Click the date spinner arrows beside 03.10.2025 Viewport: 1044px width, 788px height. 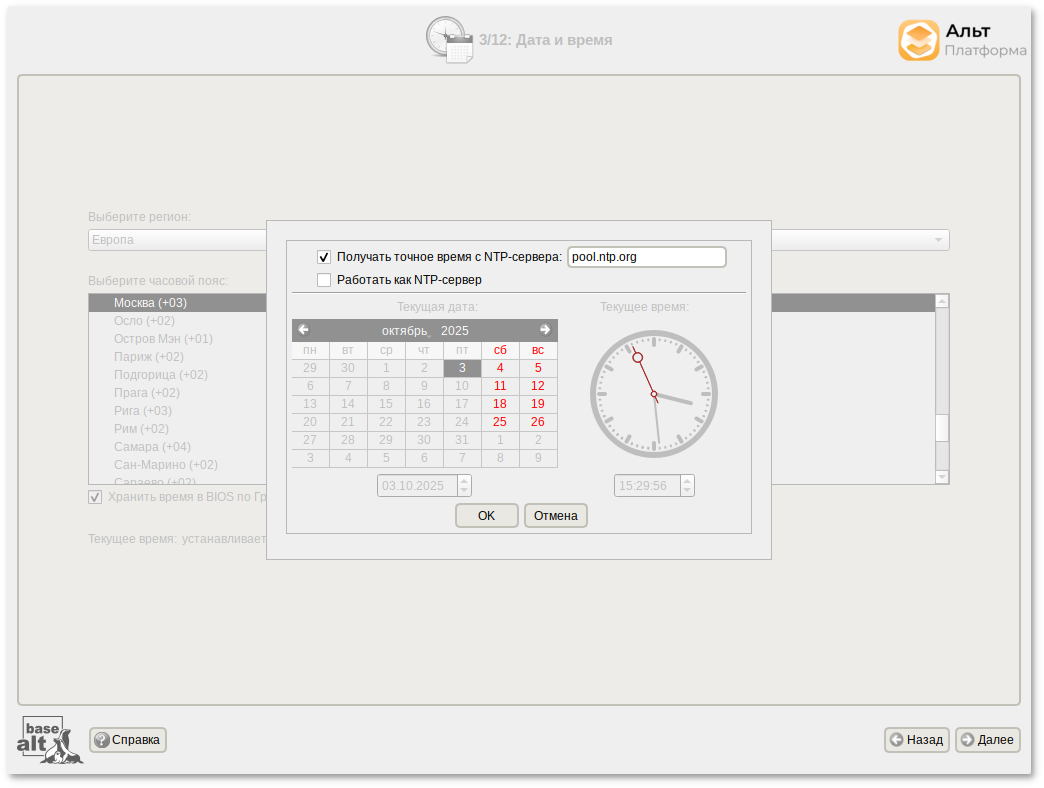[463, 486]
